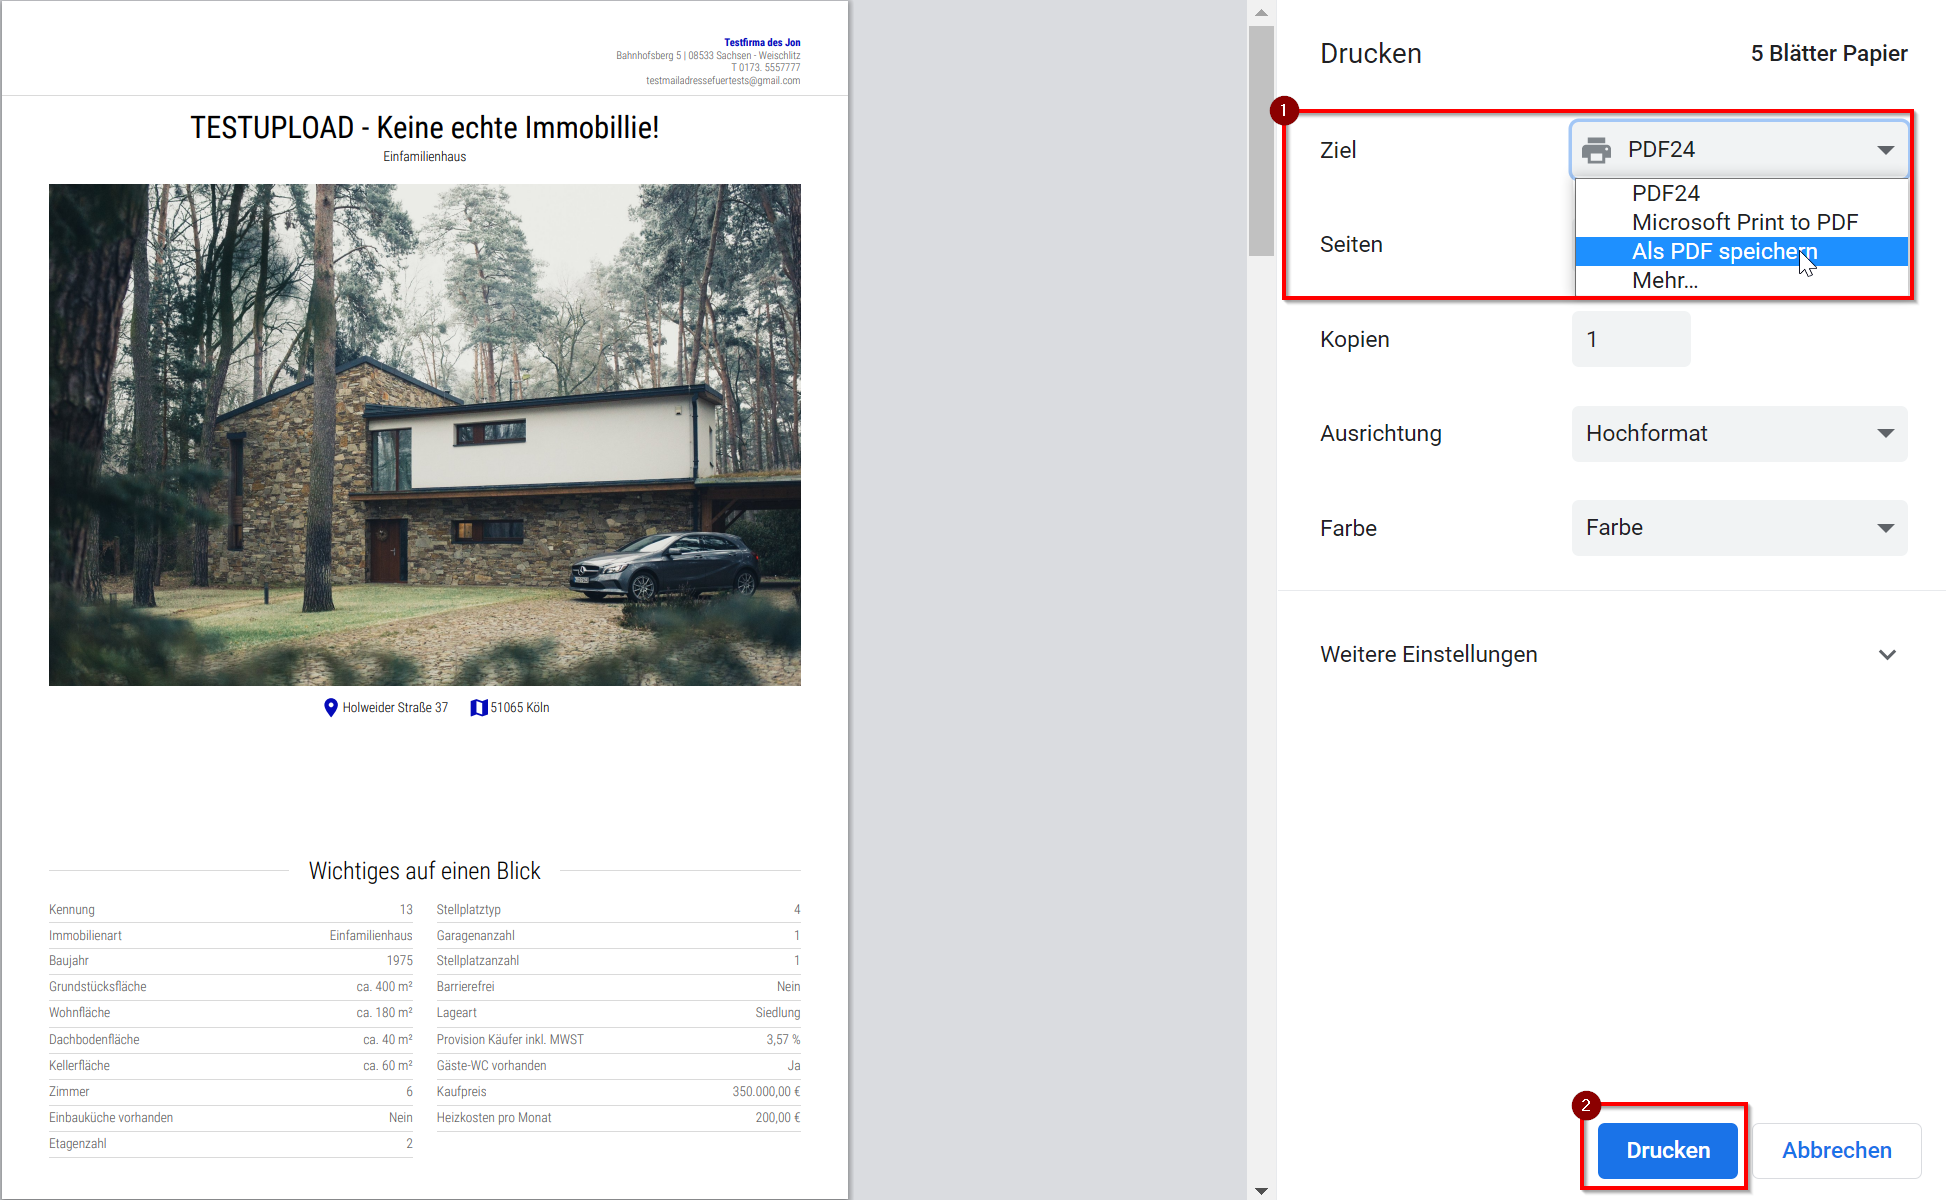Open the Ziel destination dropdown arrow
Viewport: 1946px width, 1200px height.
click(1885, 150)
